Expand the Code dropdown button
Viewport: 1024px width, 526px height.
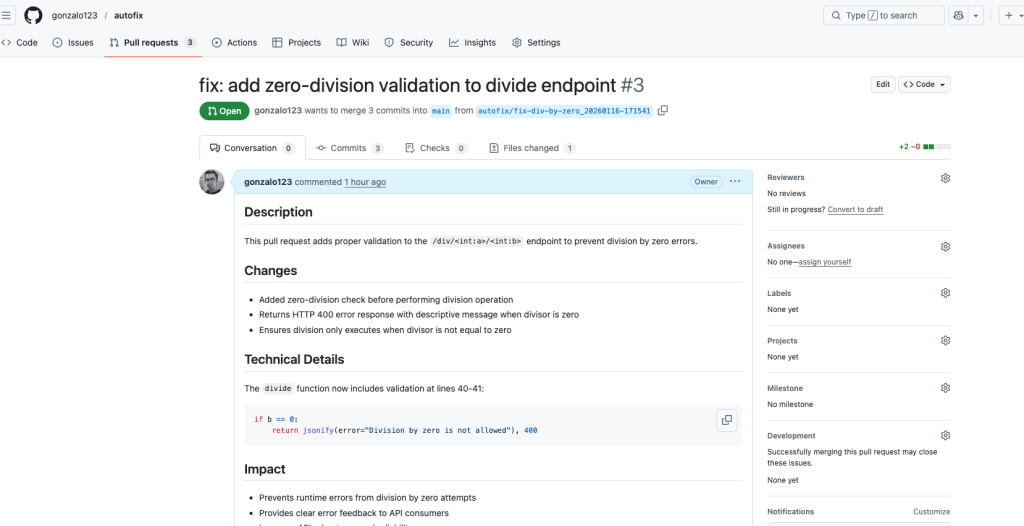tap(924, 85)
